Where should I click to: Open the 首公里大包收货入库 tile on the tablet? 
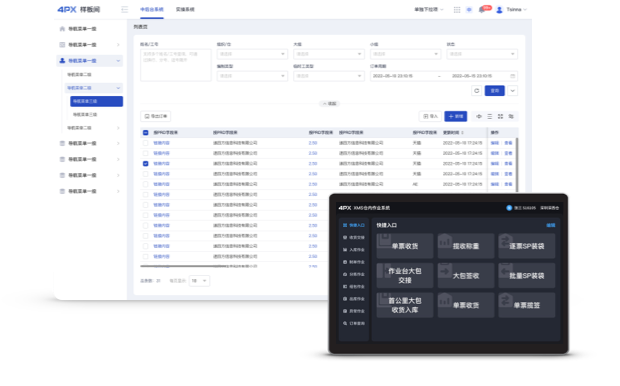tap(405, 305)
